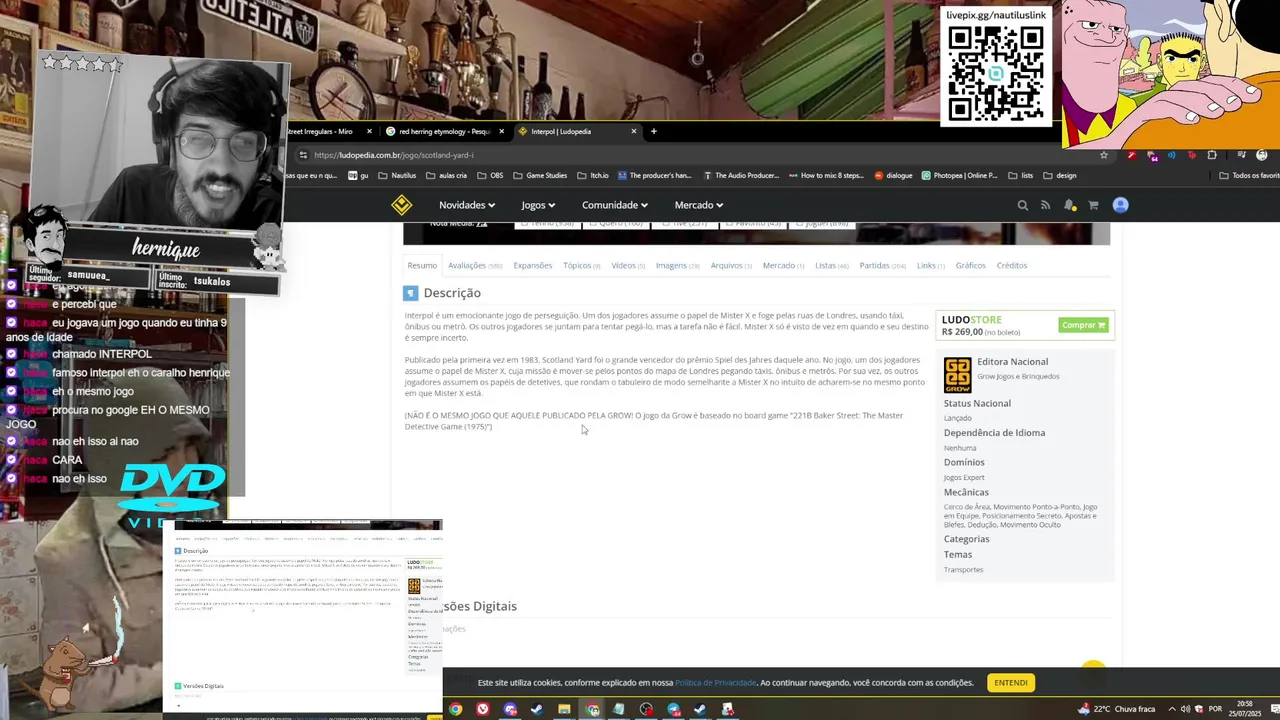Switch to the Gráficos tab

click(970, 265)
